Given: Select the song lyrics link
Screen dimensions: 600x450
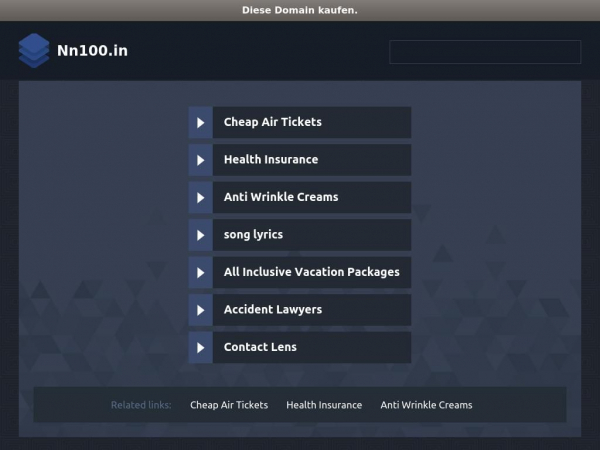Looking at the screenshot, I should [253, 235].
